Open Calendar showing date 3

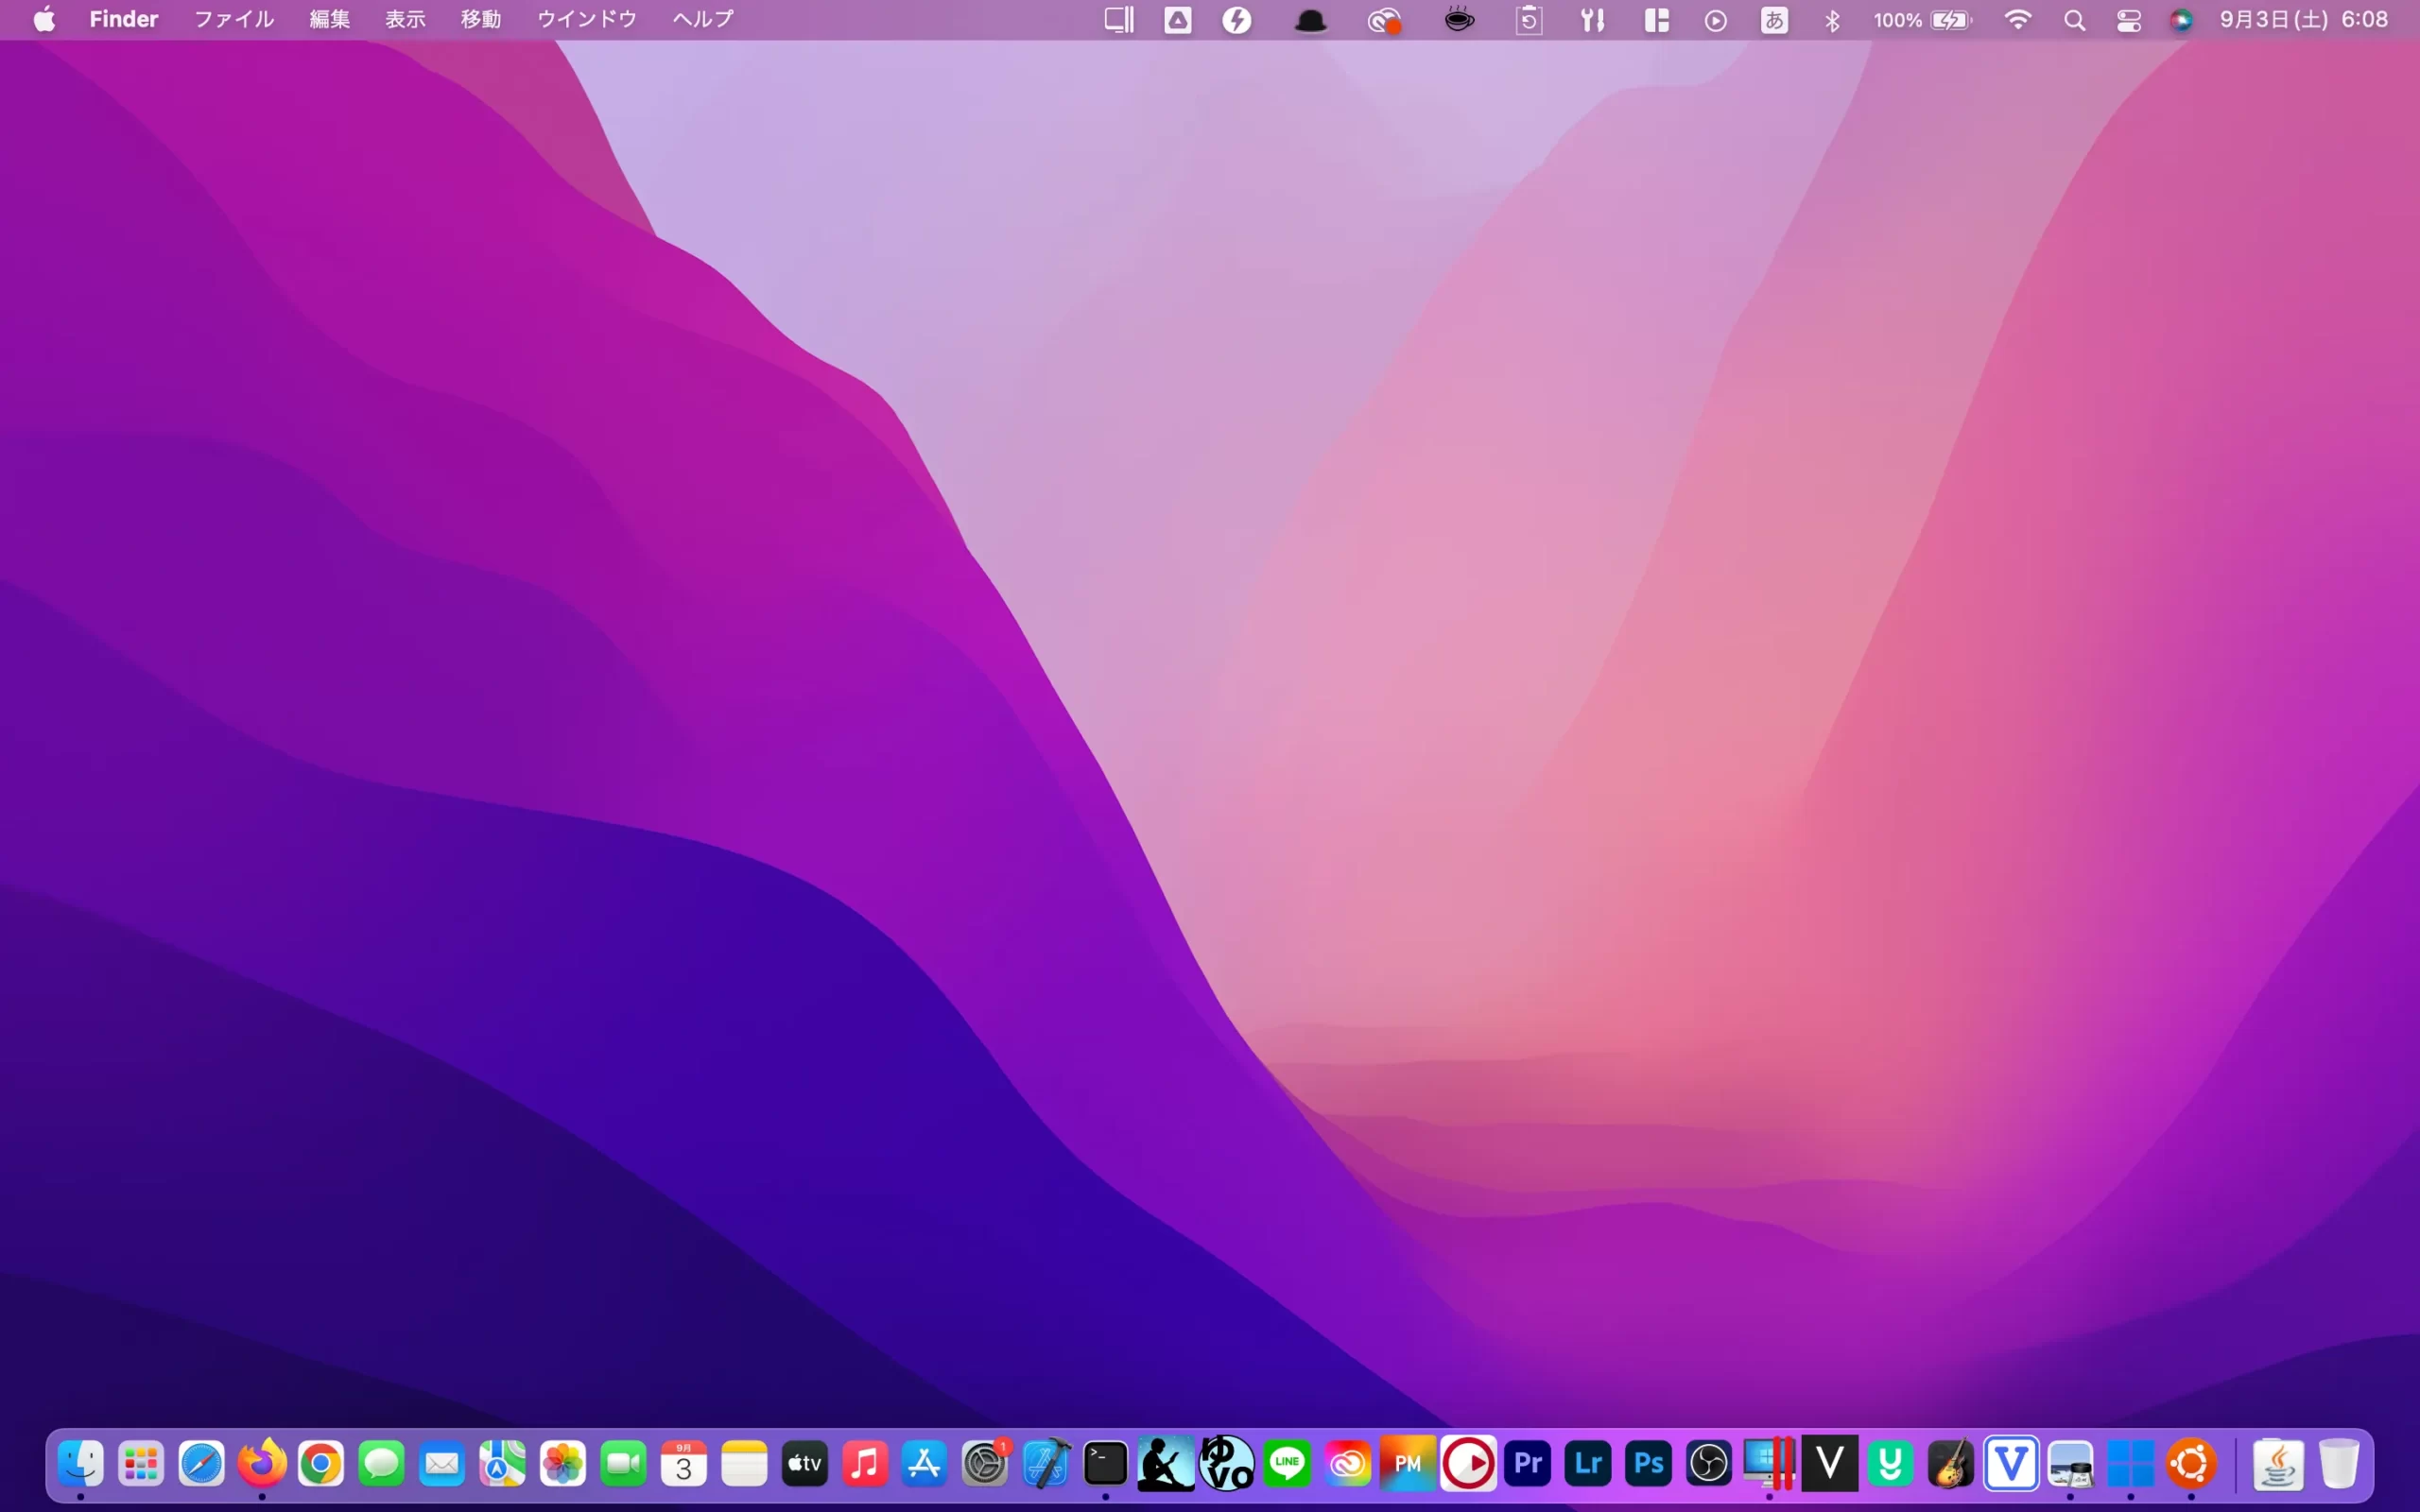point(684,1464)
